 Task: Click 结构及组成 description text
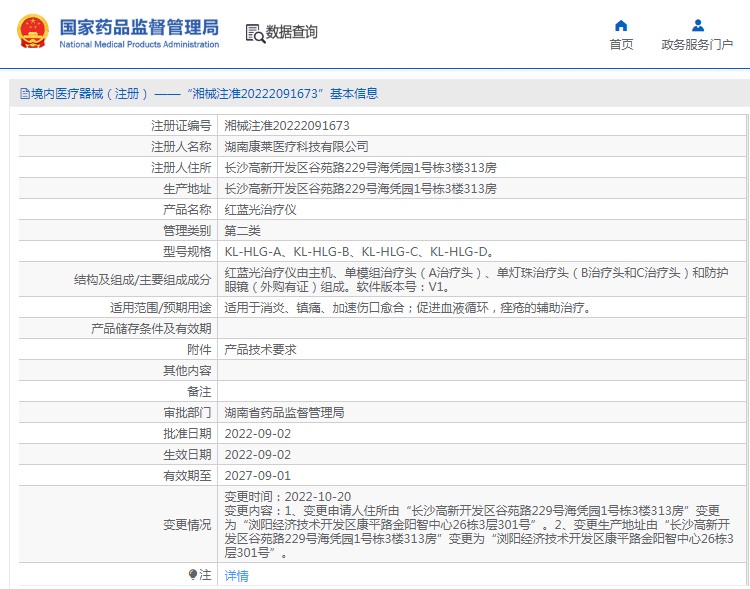(476, 279)
